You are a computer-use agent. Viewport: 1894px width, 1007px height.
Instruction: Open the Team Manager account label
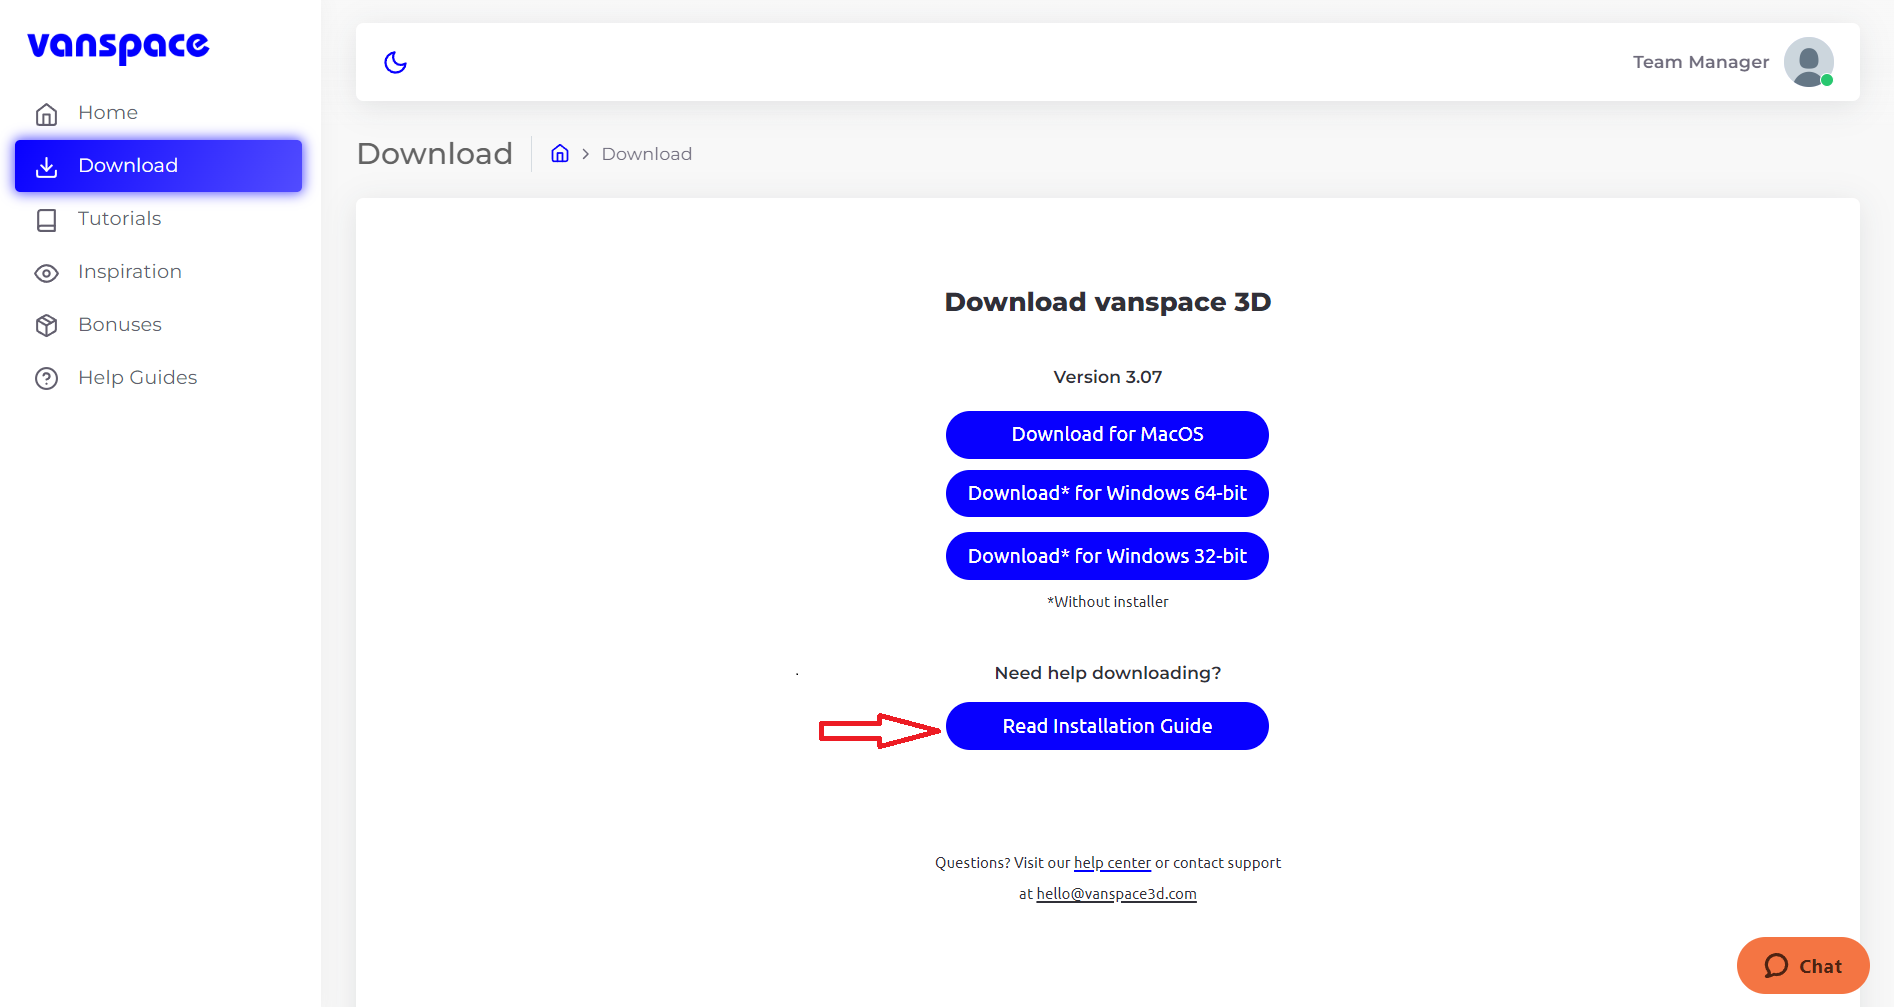coord(1700,62)
